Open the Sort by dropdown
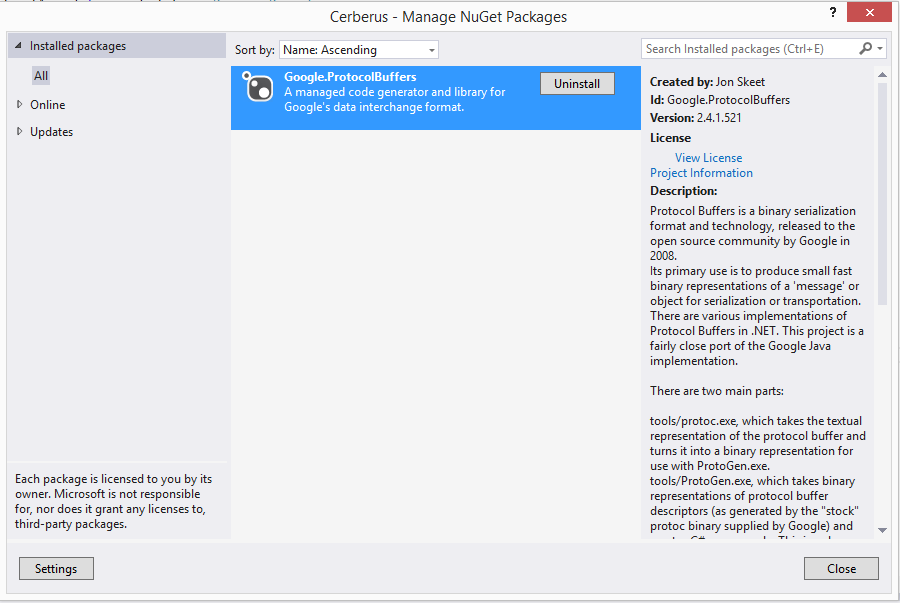The image size is (900, 603). (x=359, y=49)
